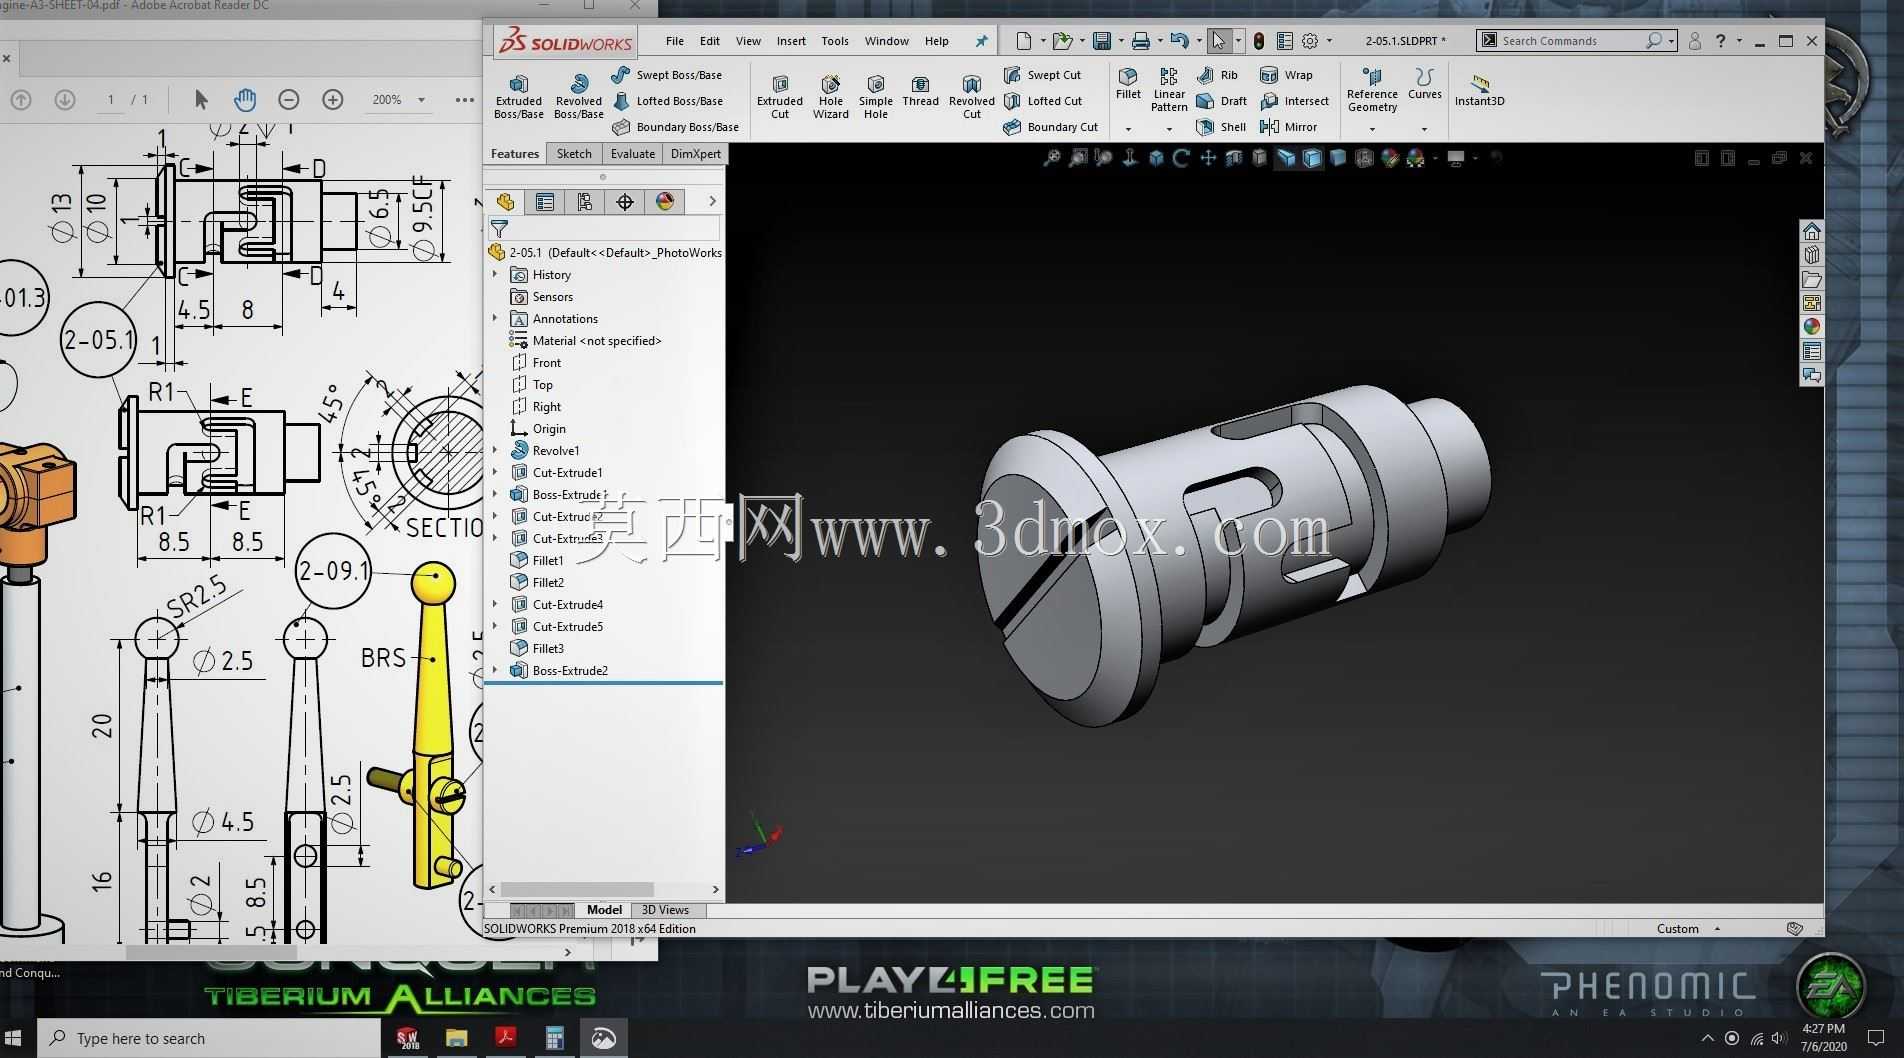Click the Print icon in SolidWorks toolbar
Viewport: 1904px width, 1058px height.
(1140, 41)
